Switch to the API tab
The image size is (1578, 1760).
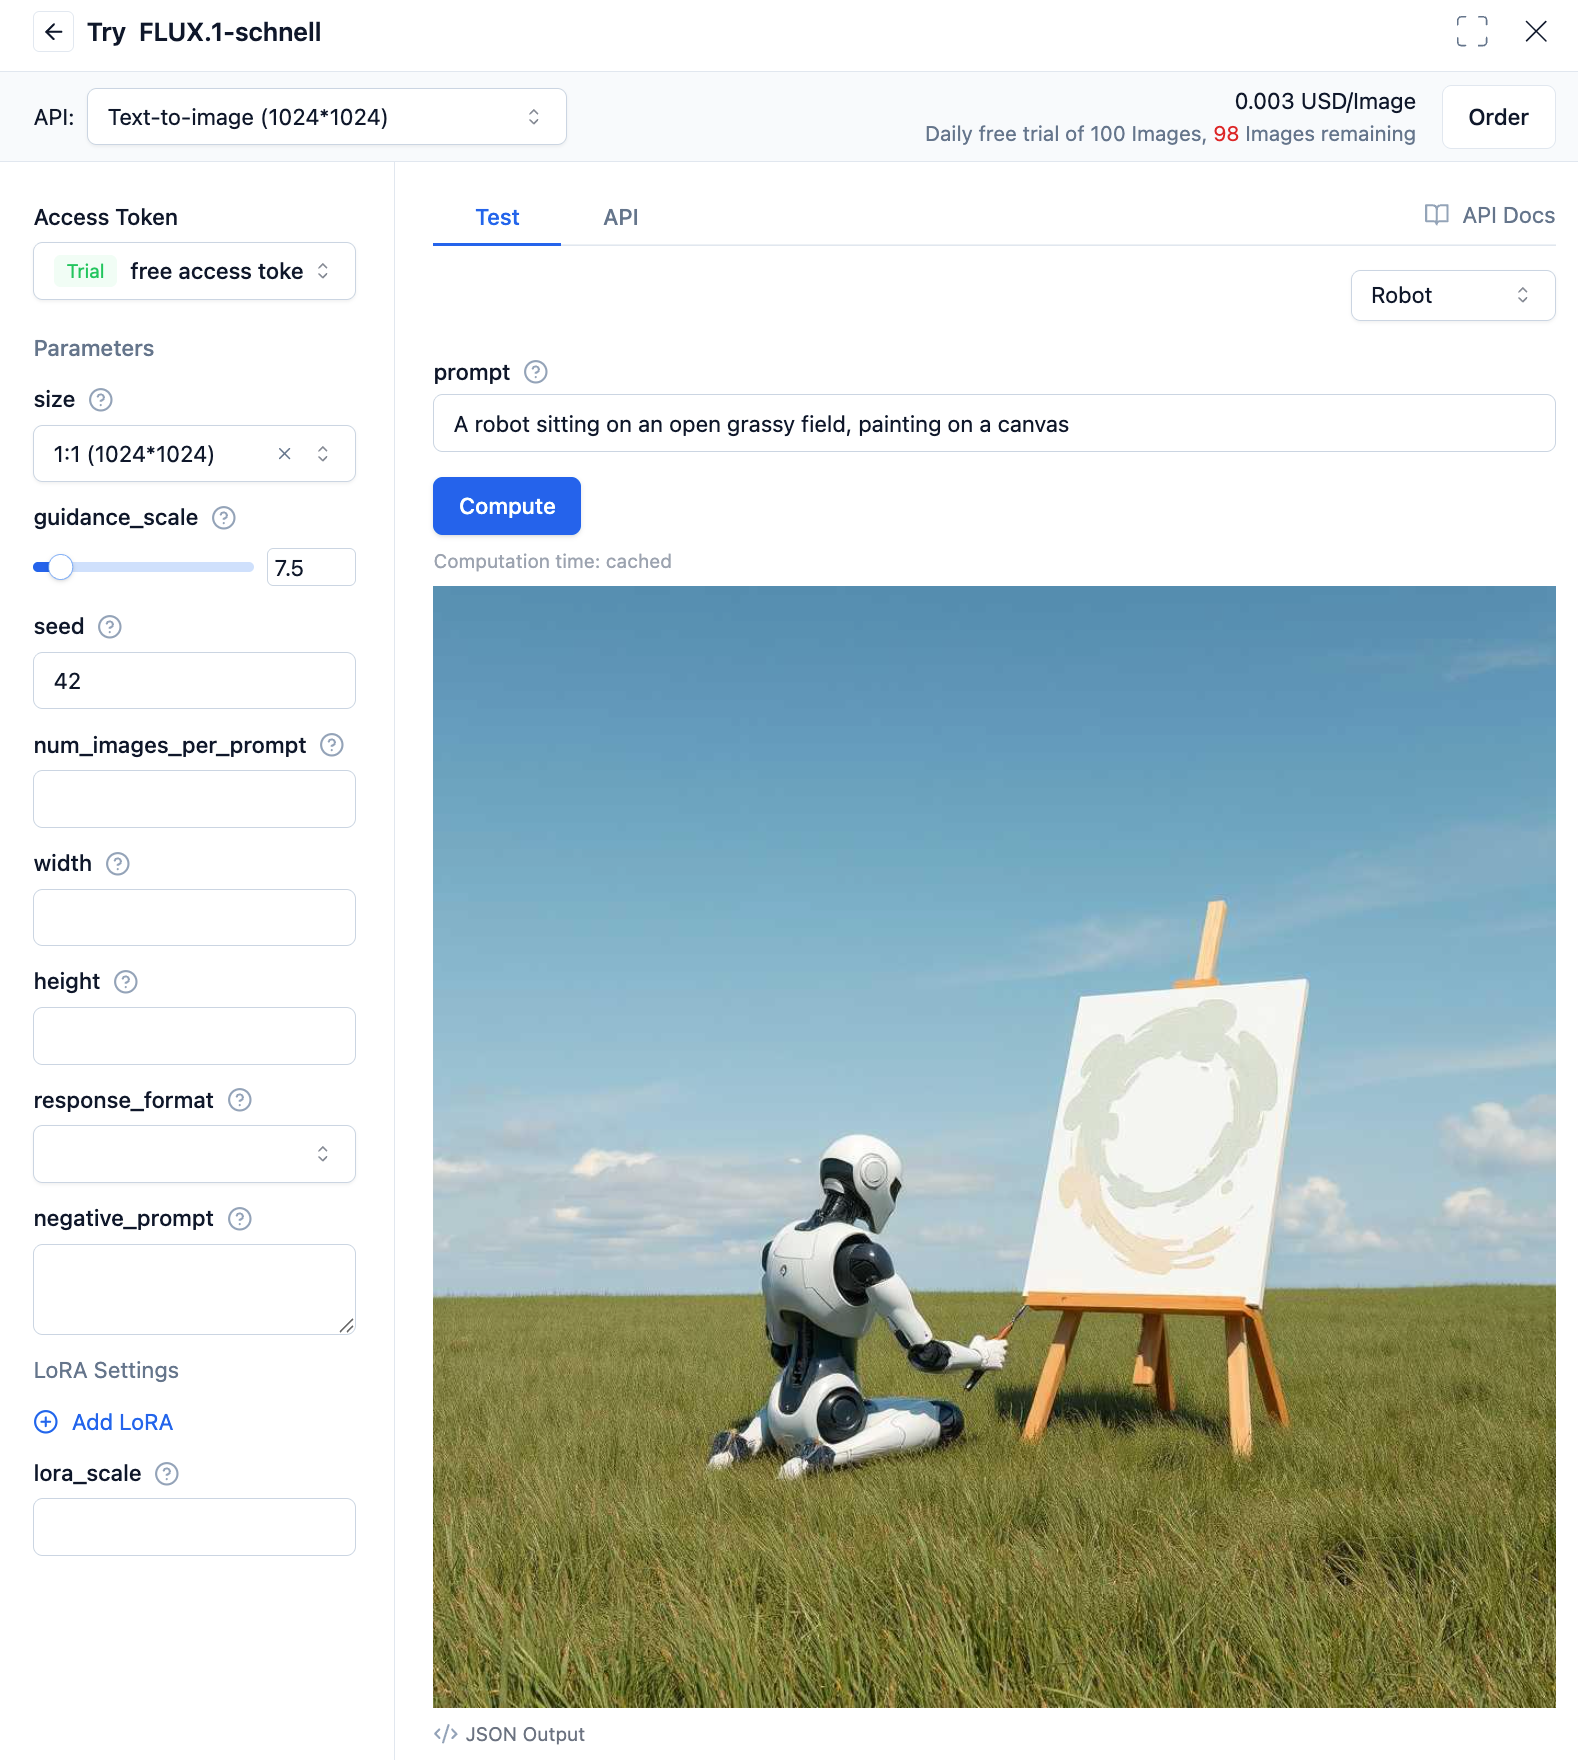pos(620,218)
